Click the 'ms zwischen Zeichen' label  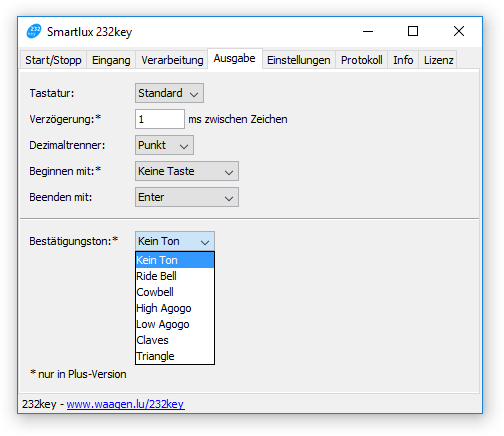[238, 119]
